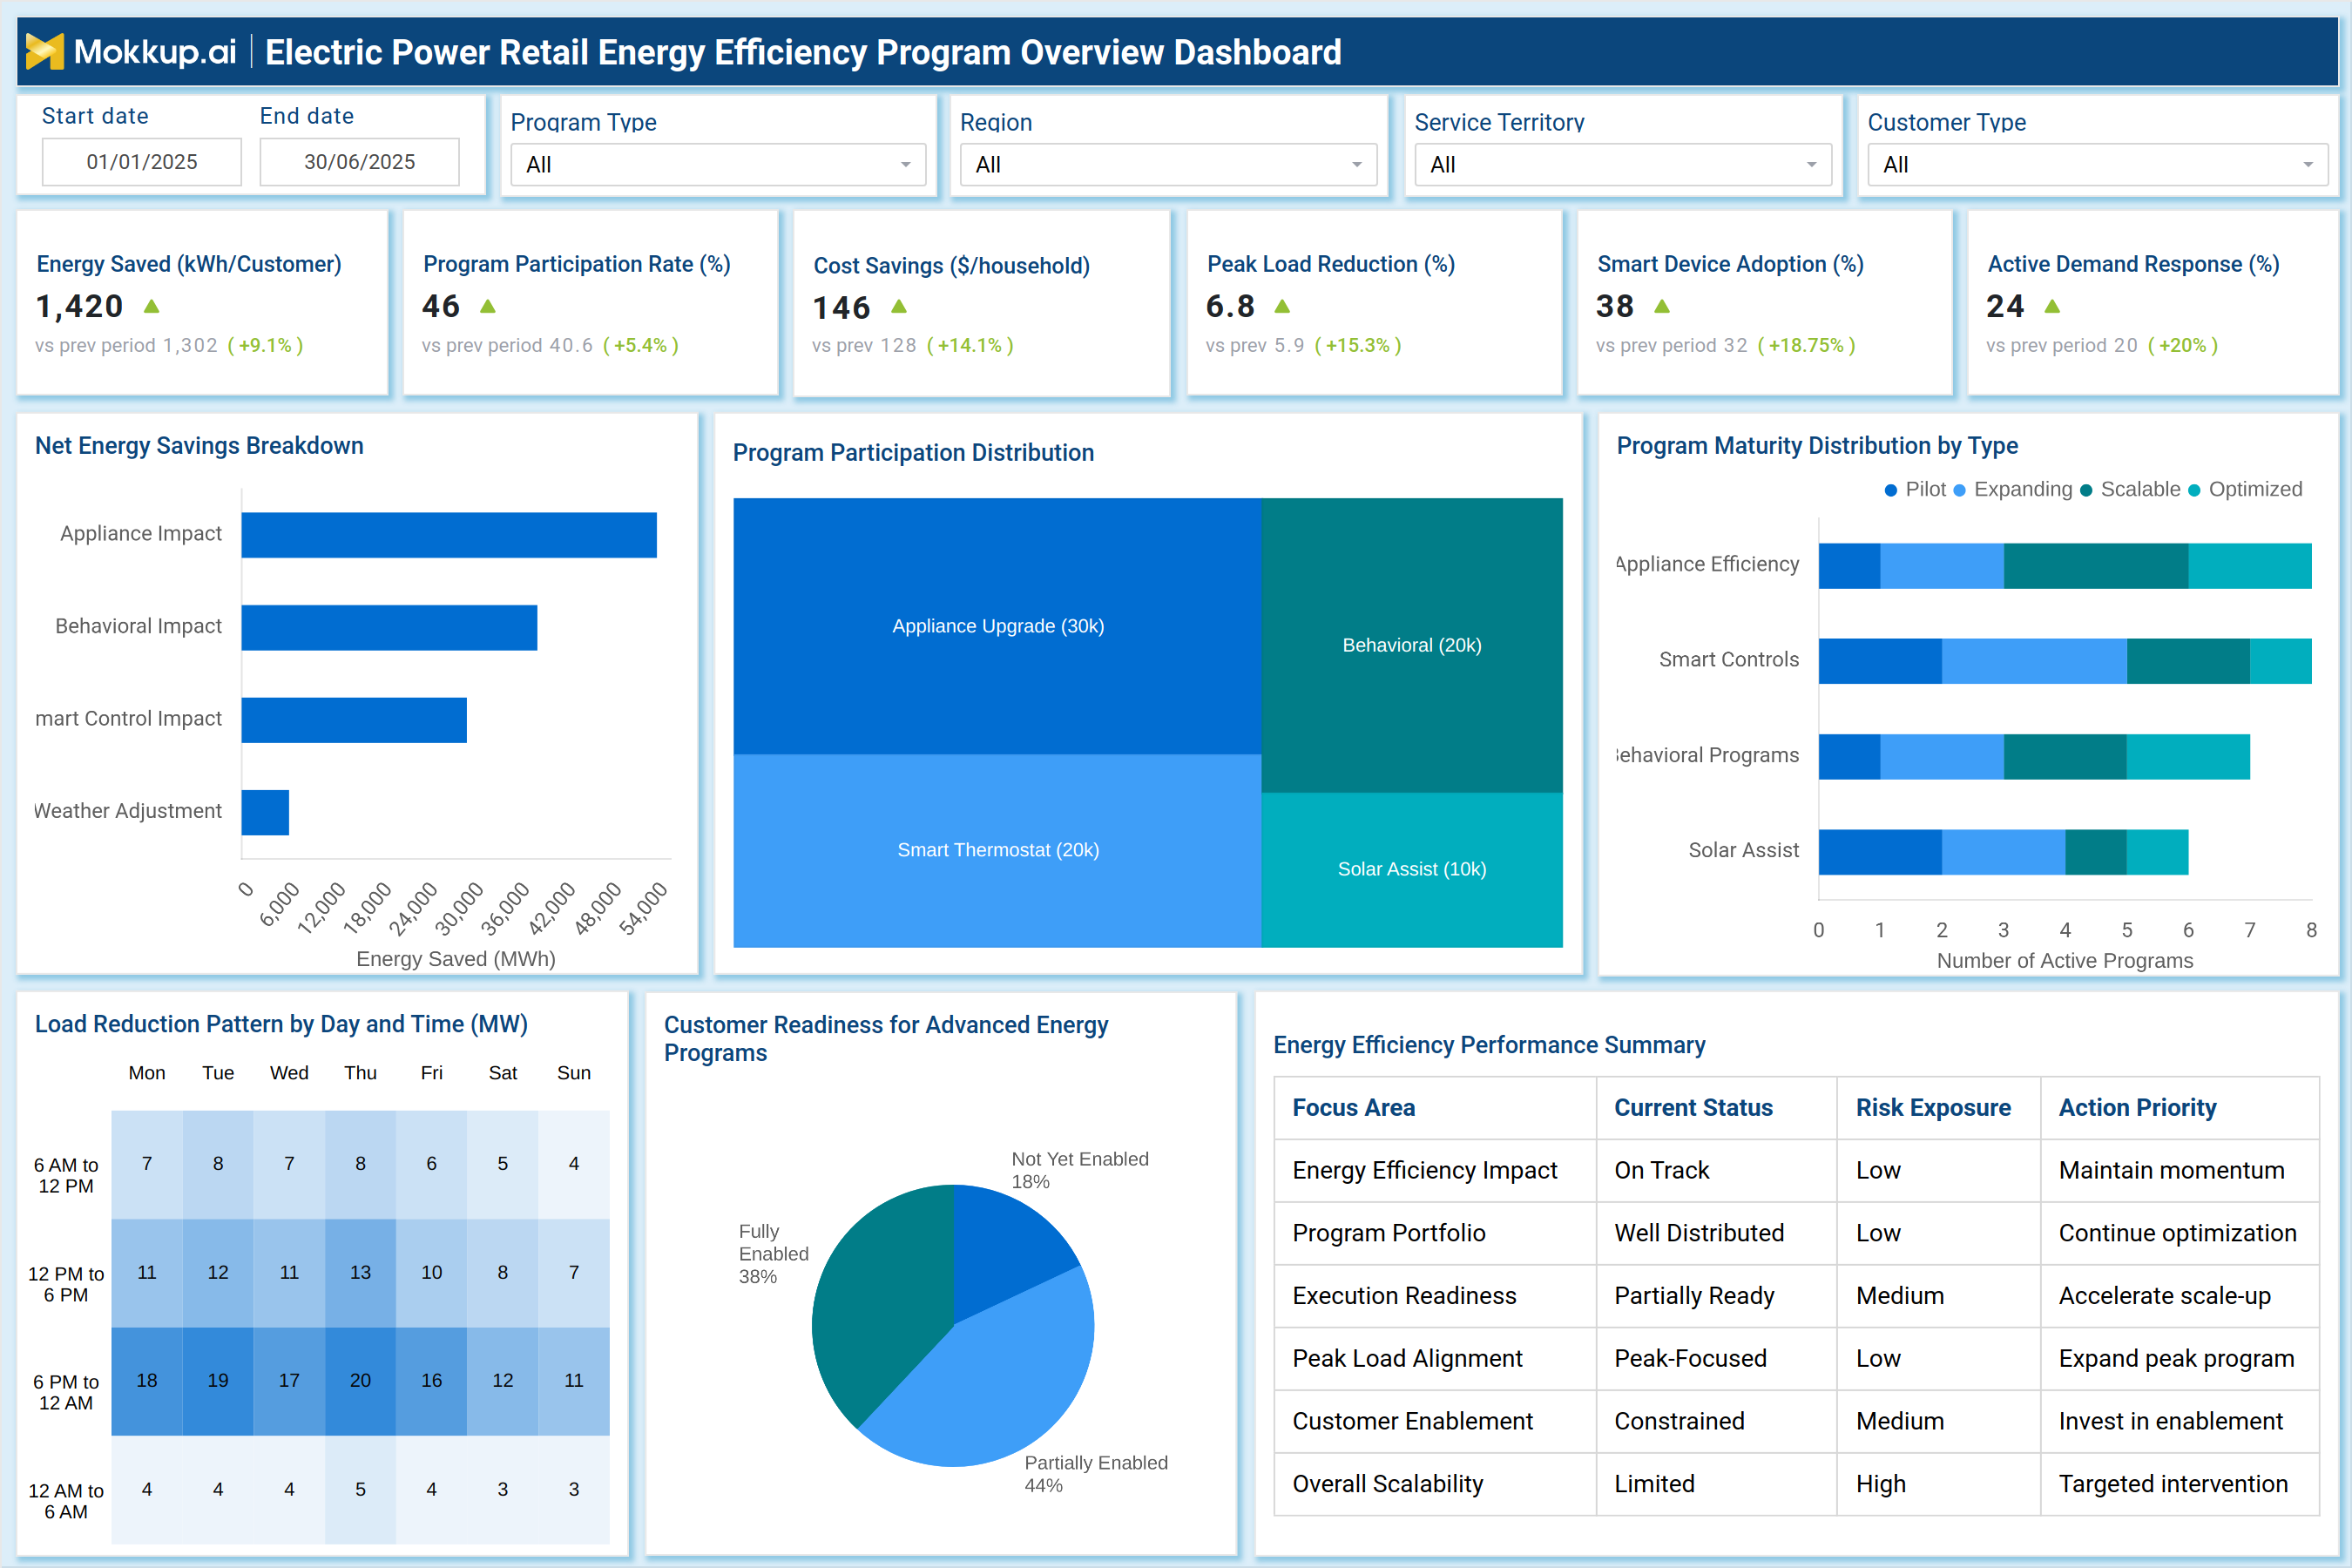The height and width of the screenshot is (1568, 2352).
Task: Select the Appliance Upgrade (30k) treemap tile
Action: click(997, 626)
